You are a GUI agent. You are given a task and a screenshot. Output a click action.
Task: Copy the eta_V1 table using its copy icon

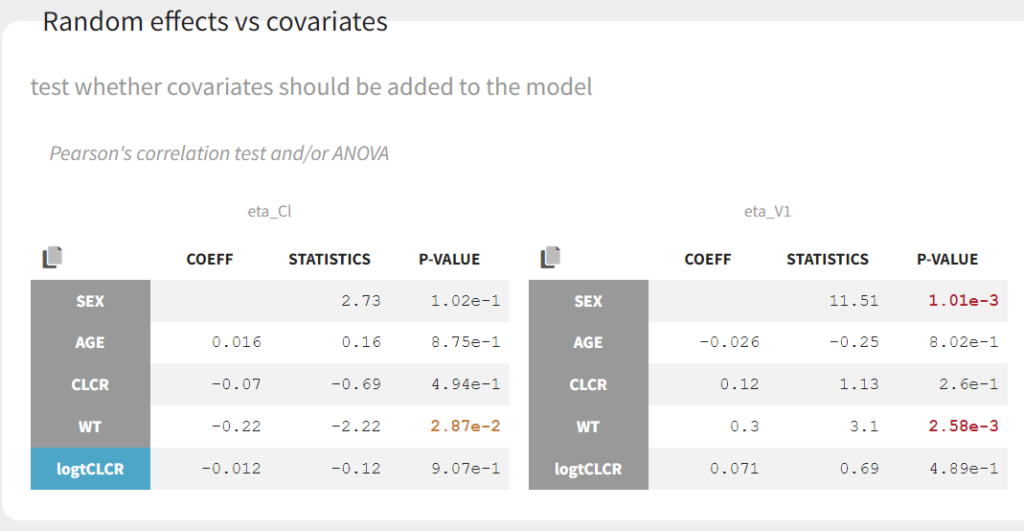click(550, 258)
